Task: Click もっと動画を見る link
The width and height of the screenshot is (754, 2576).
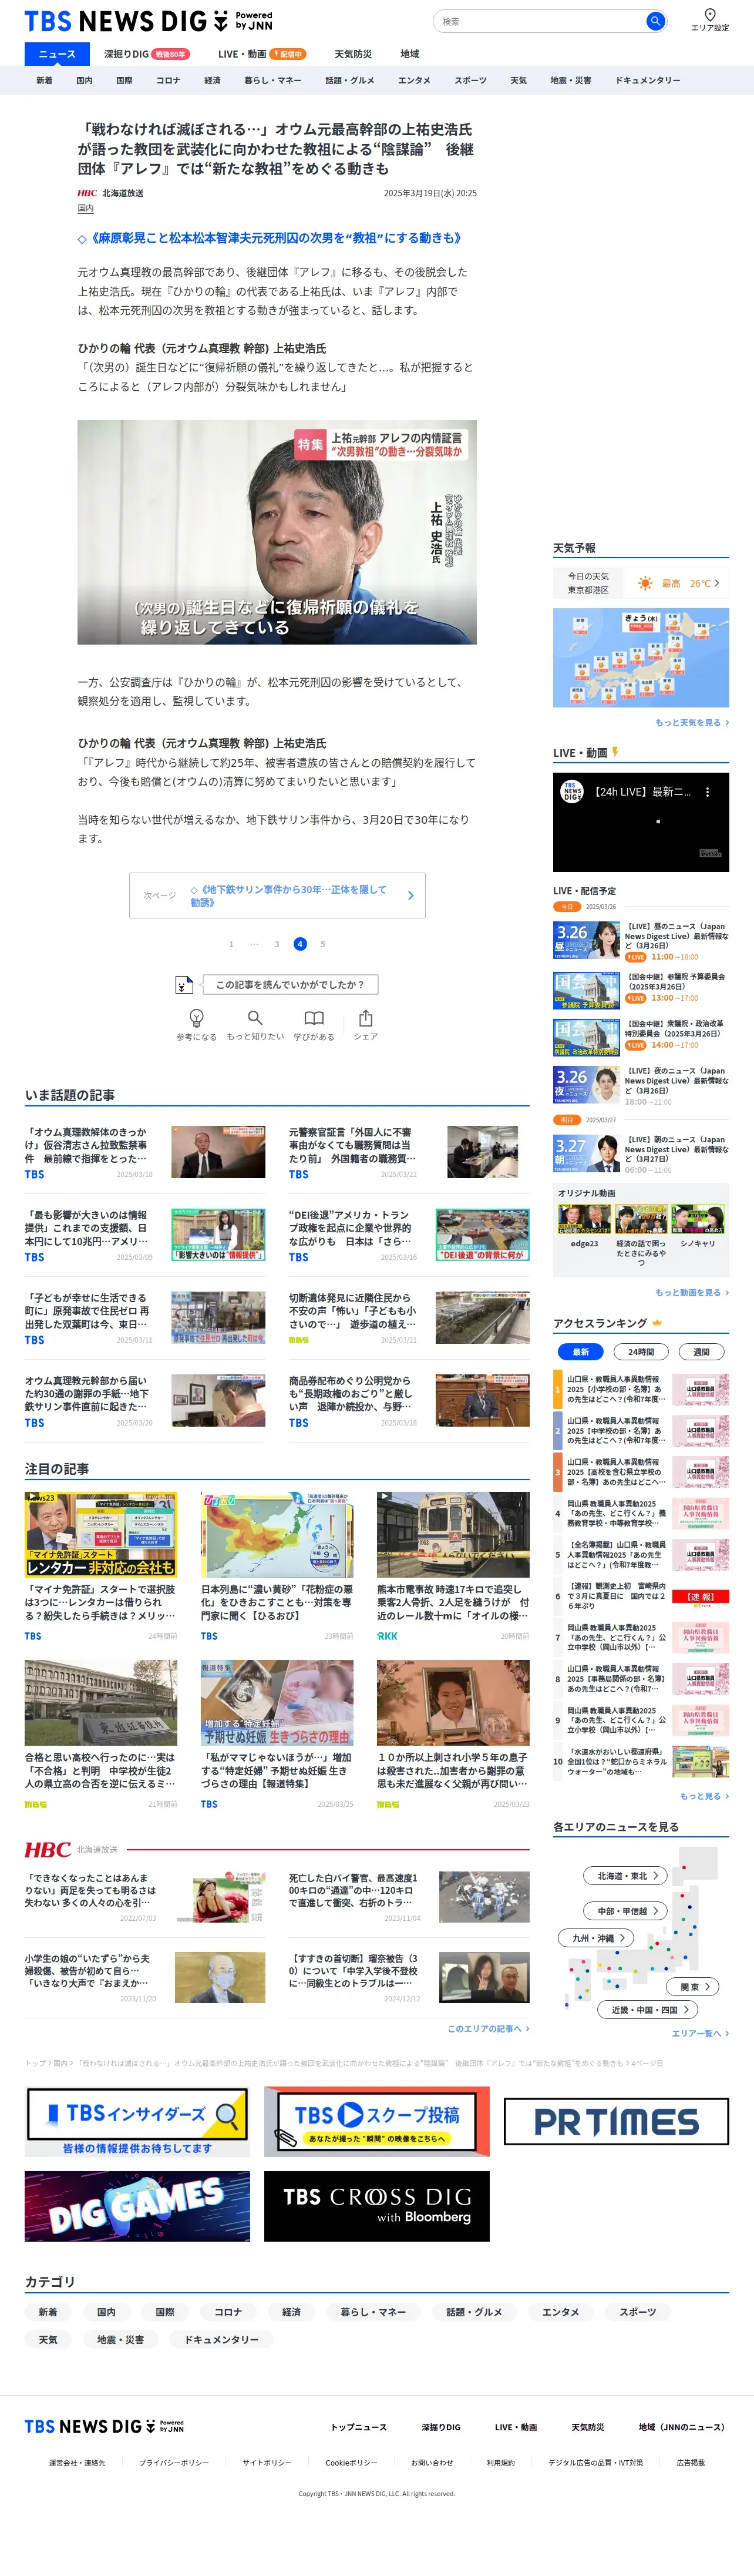Action: 692,1293
